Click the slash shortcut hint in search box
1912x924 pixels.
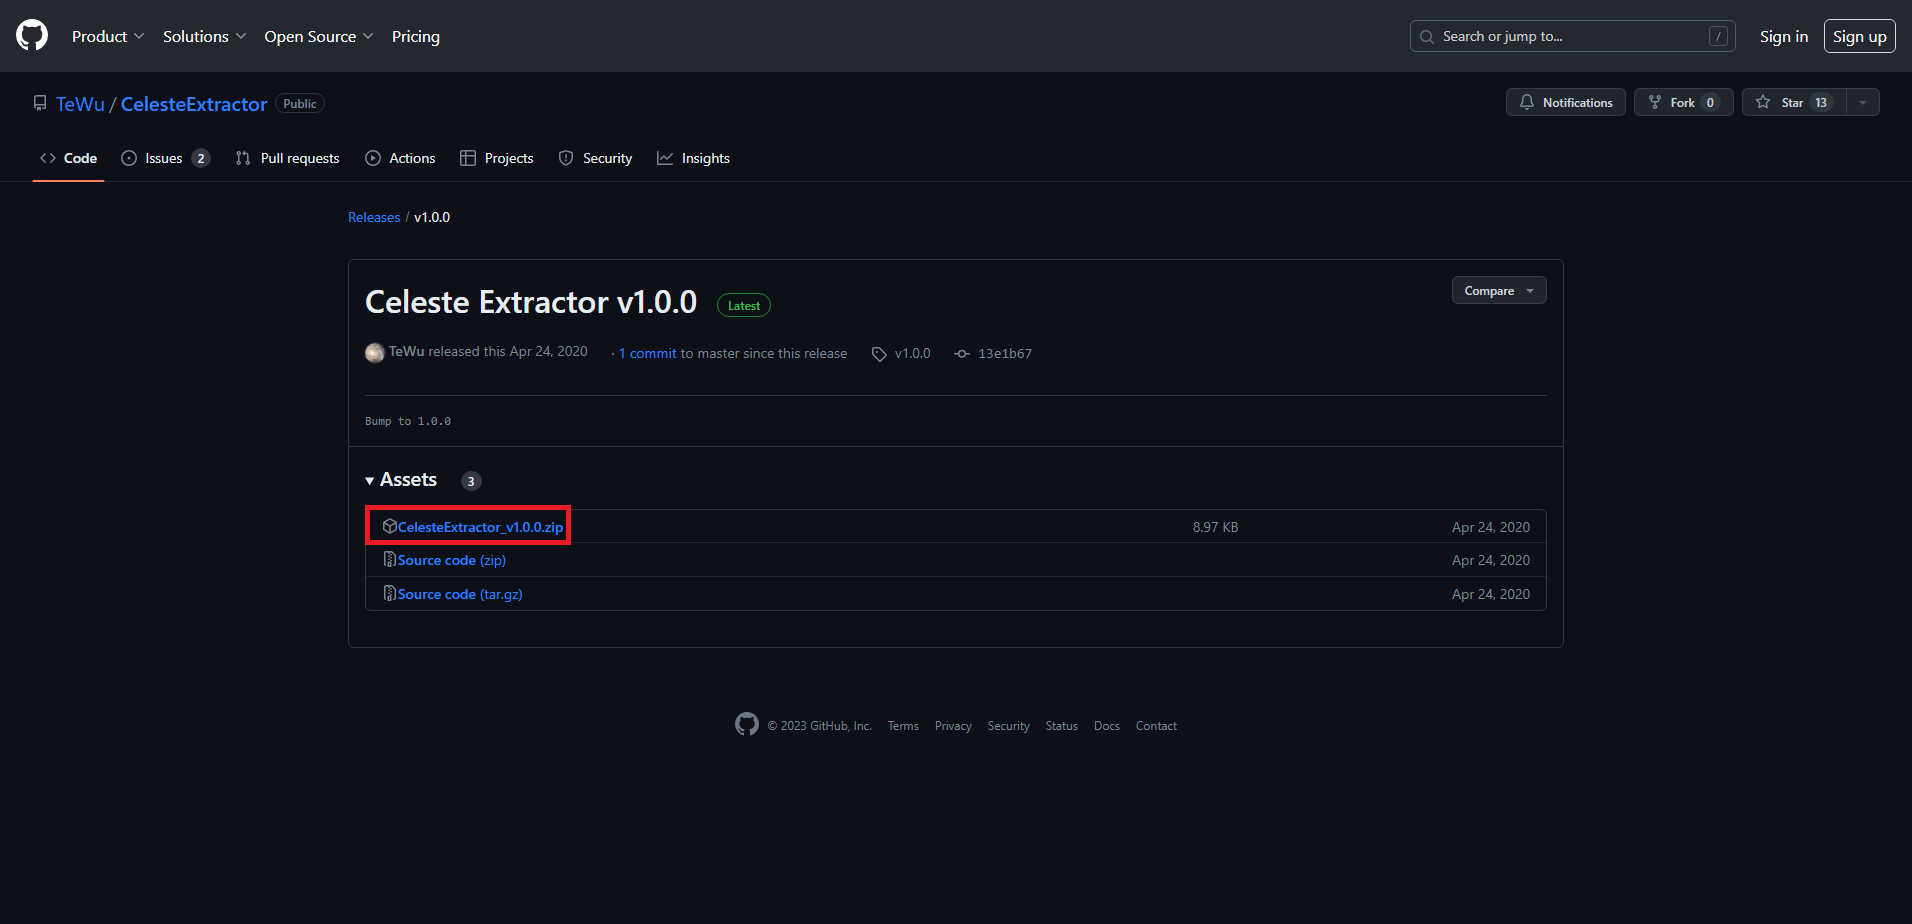click(x=1718, y=36)
